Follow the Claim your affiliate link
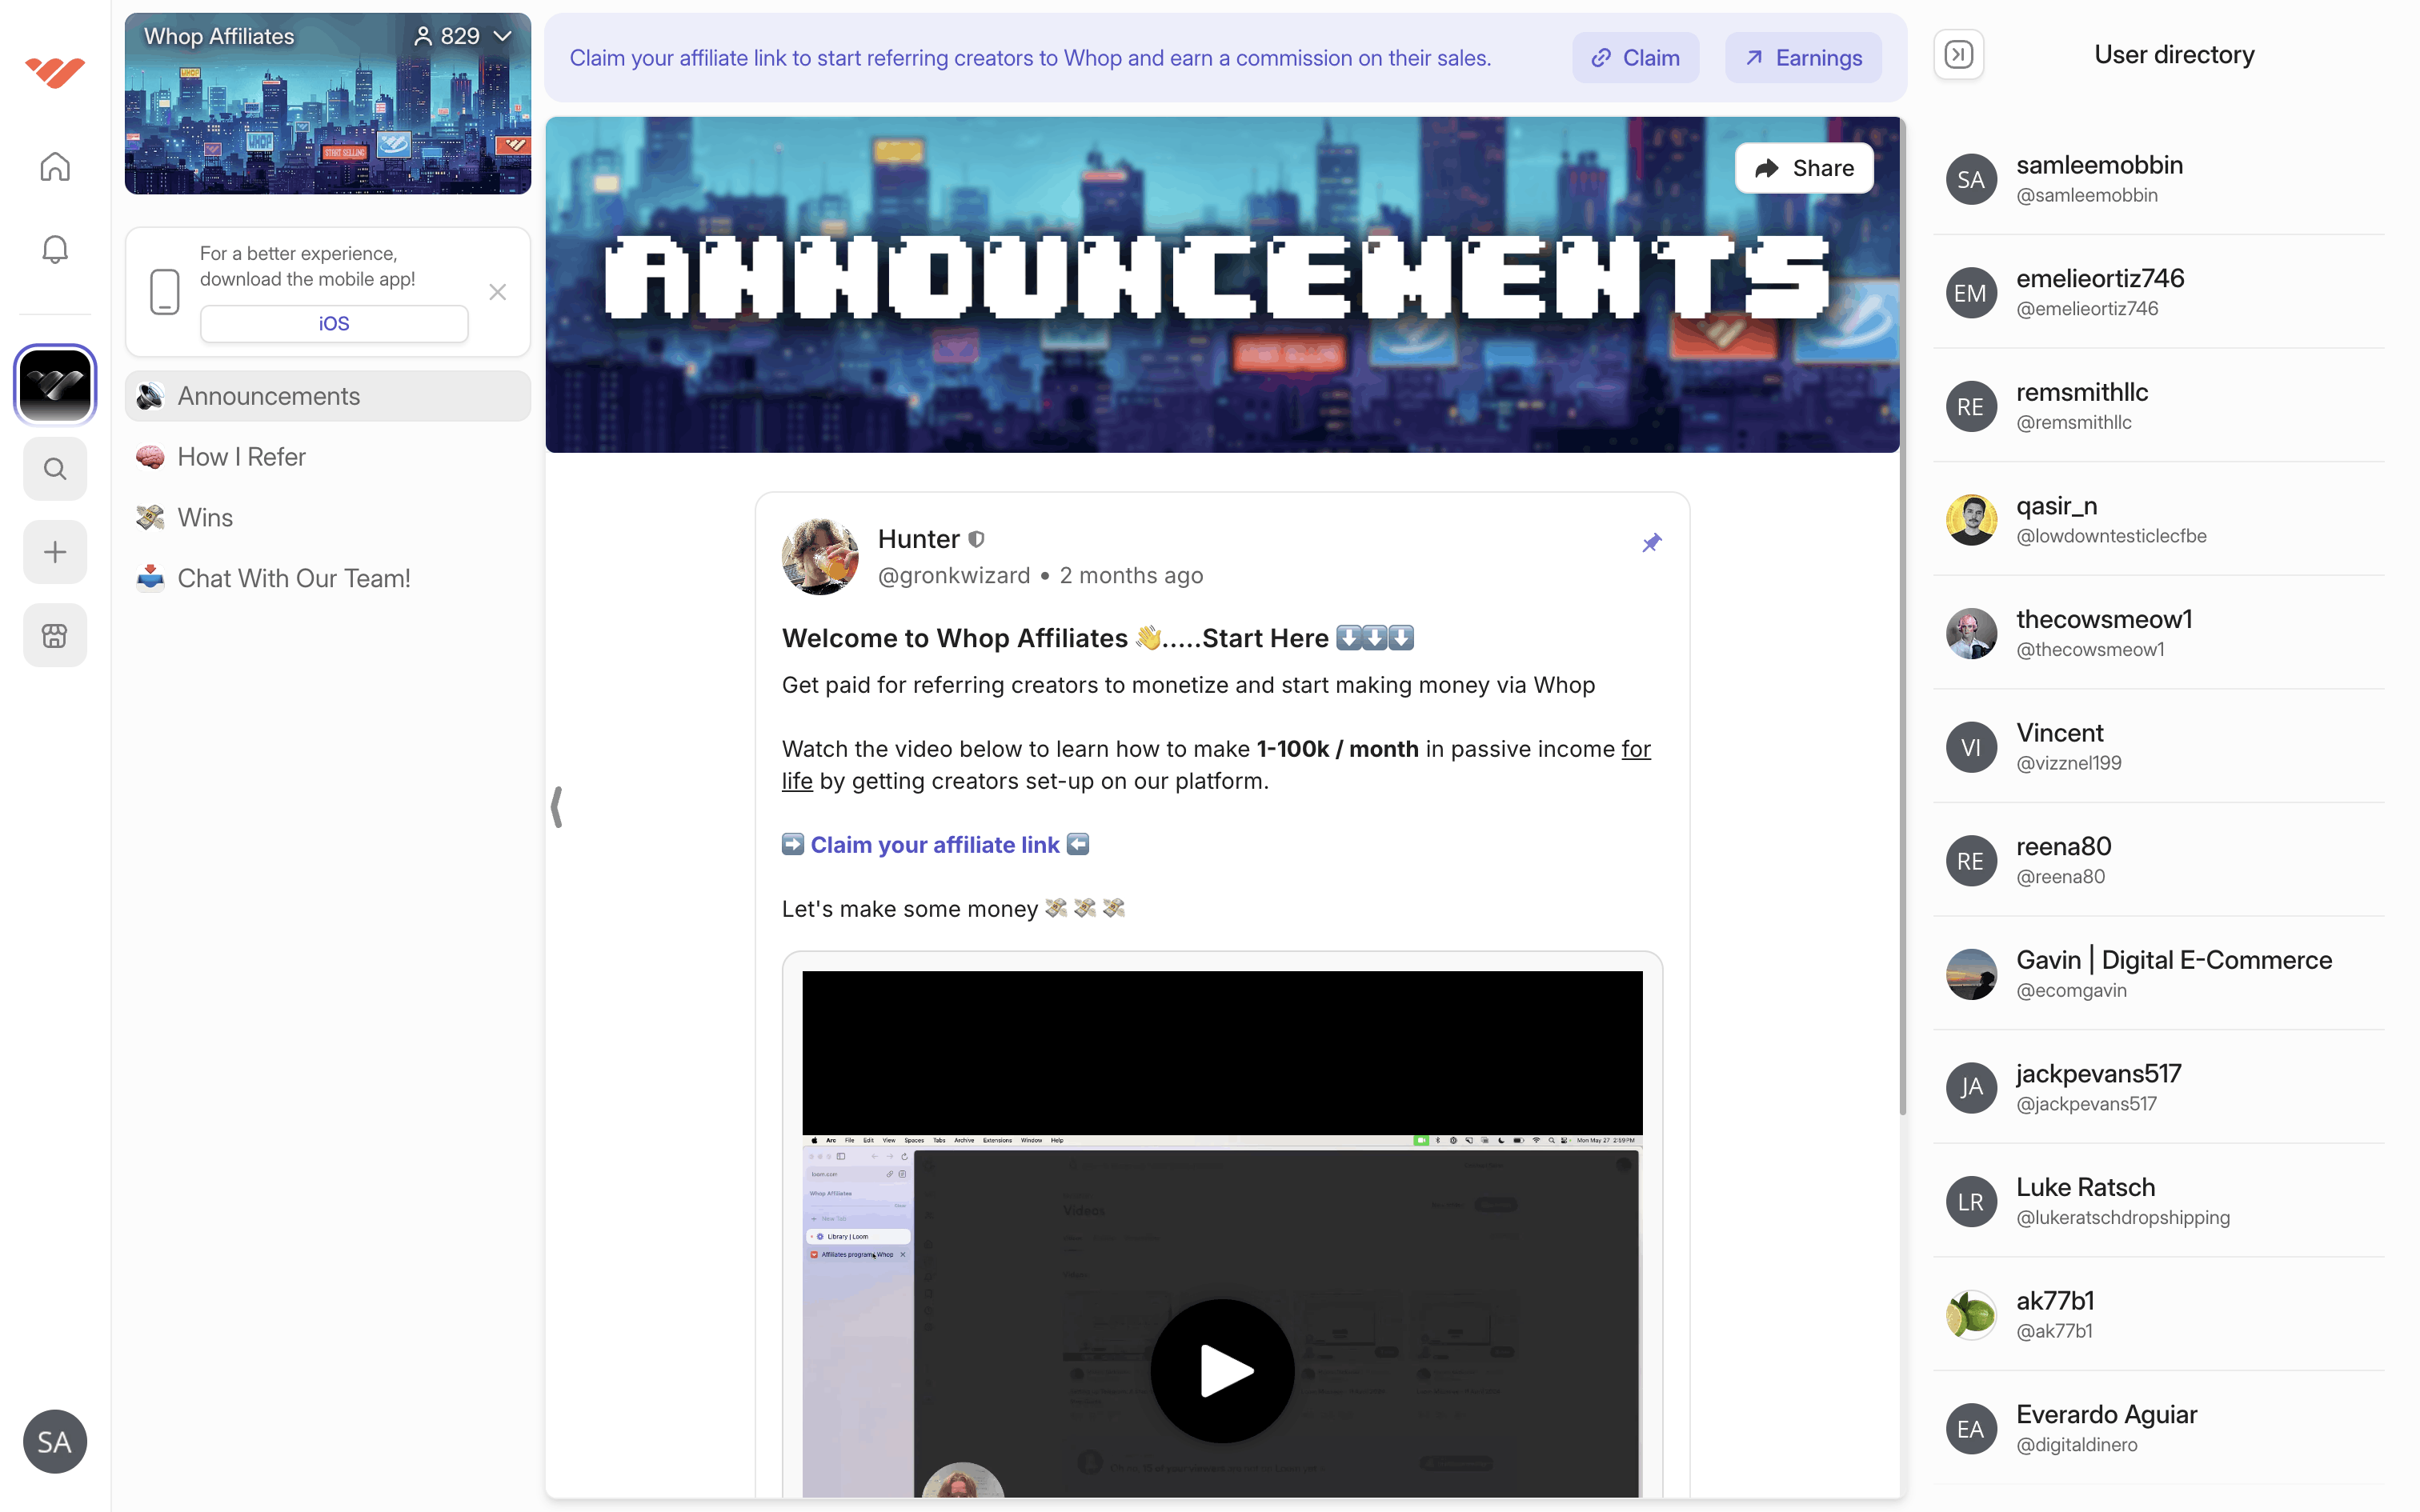Screen dimensions: 2420x1512 (934, 845)
